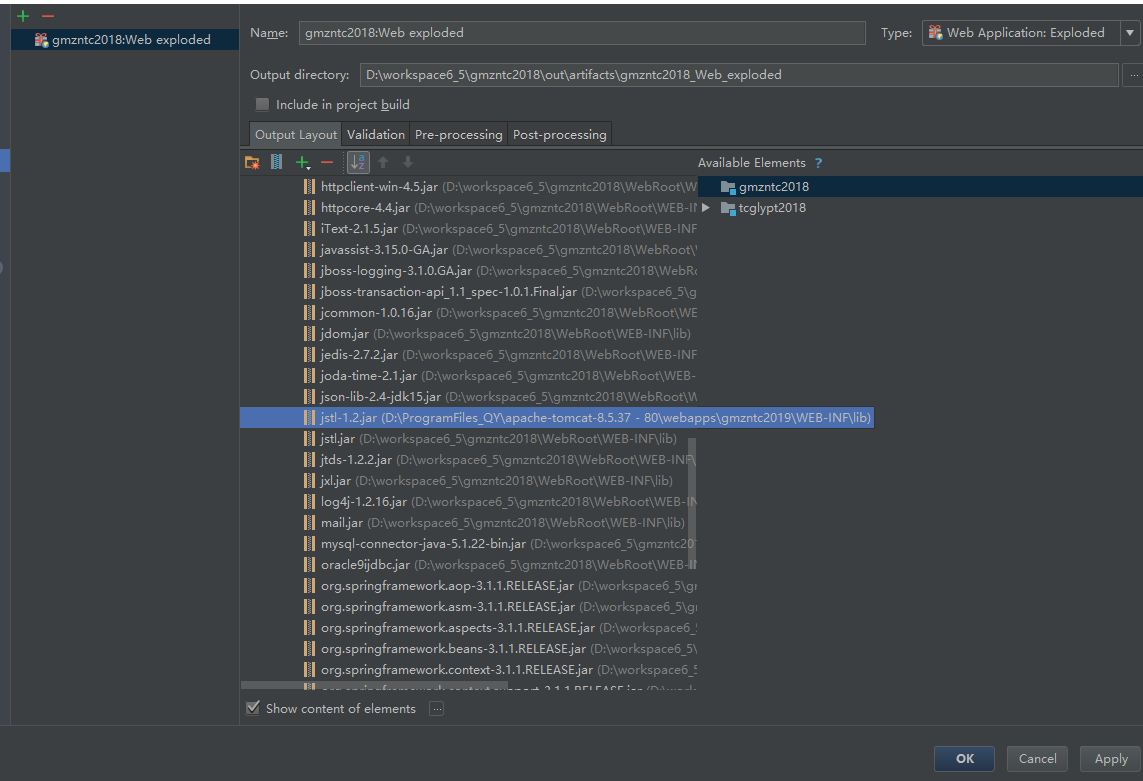Select org.springframework.beans-3.1.1.RELEASE.jar row
The image size is (1143, 781).
coord(469,649)
